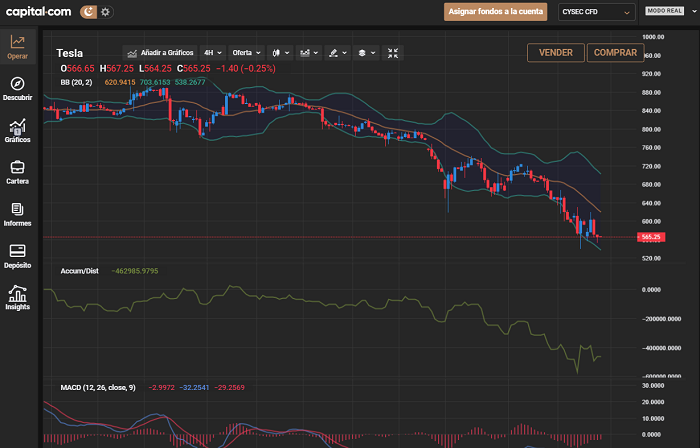
Task: Click the BB middle value 620.9415
Action: pyautogui.click(x=120, y=82)
